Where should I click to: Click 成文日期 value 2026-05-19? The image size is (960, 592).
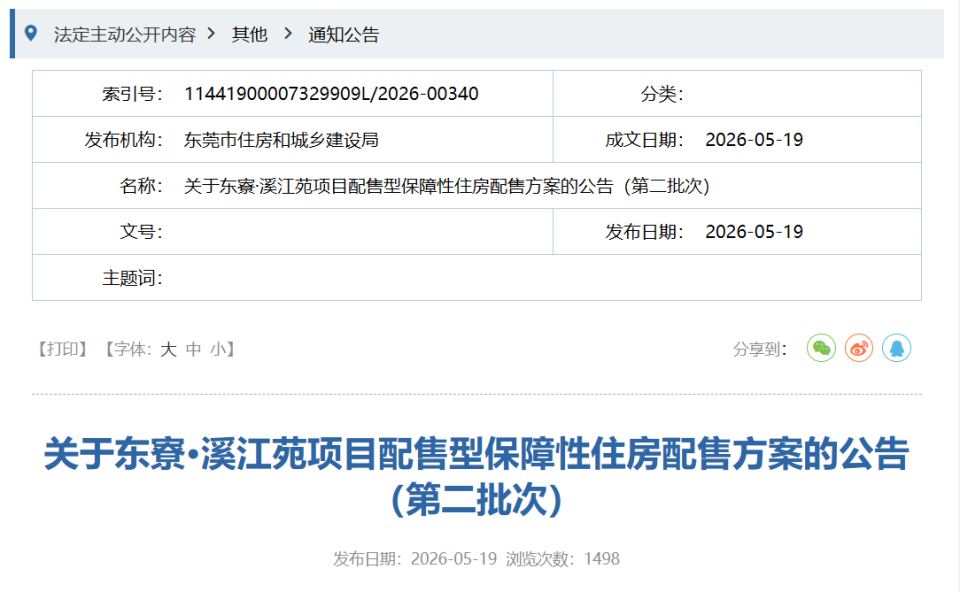[754, 140]
